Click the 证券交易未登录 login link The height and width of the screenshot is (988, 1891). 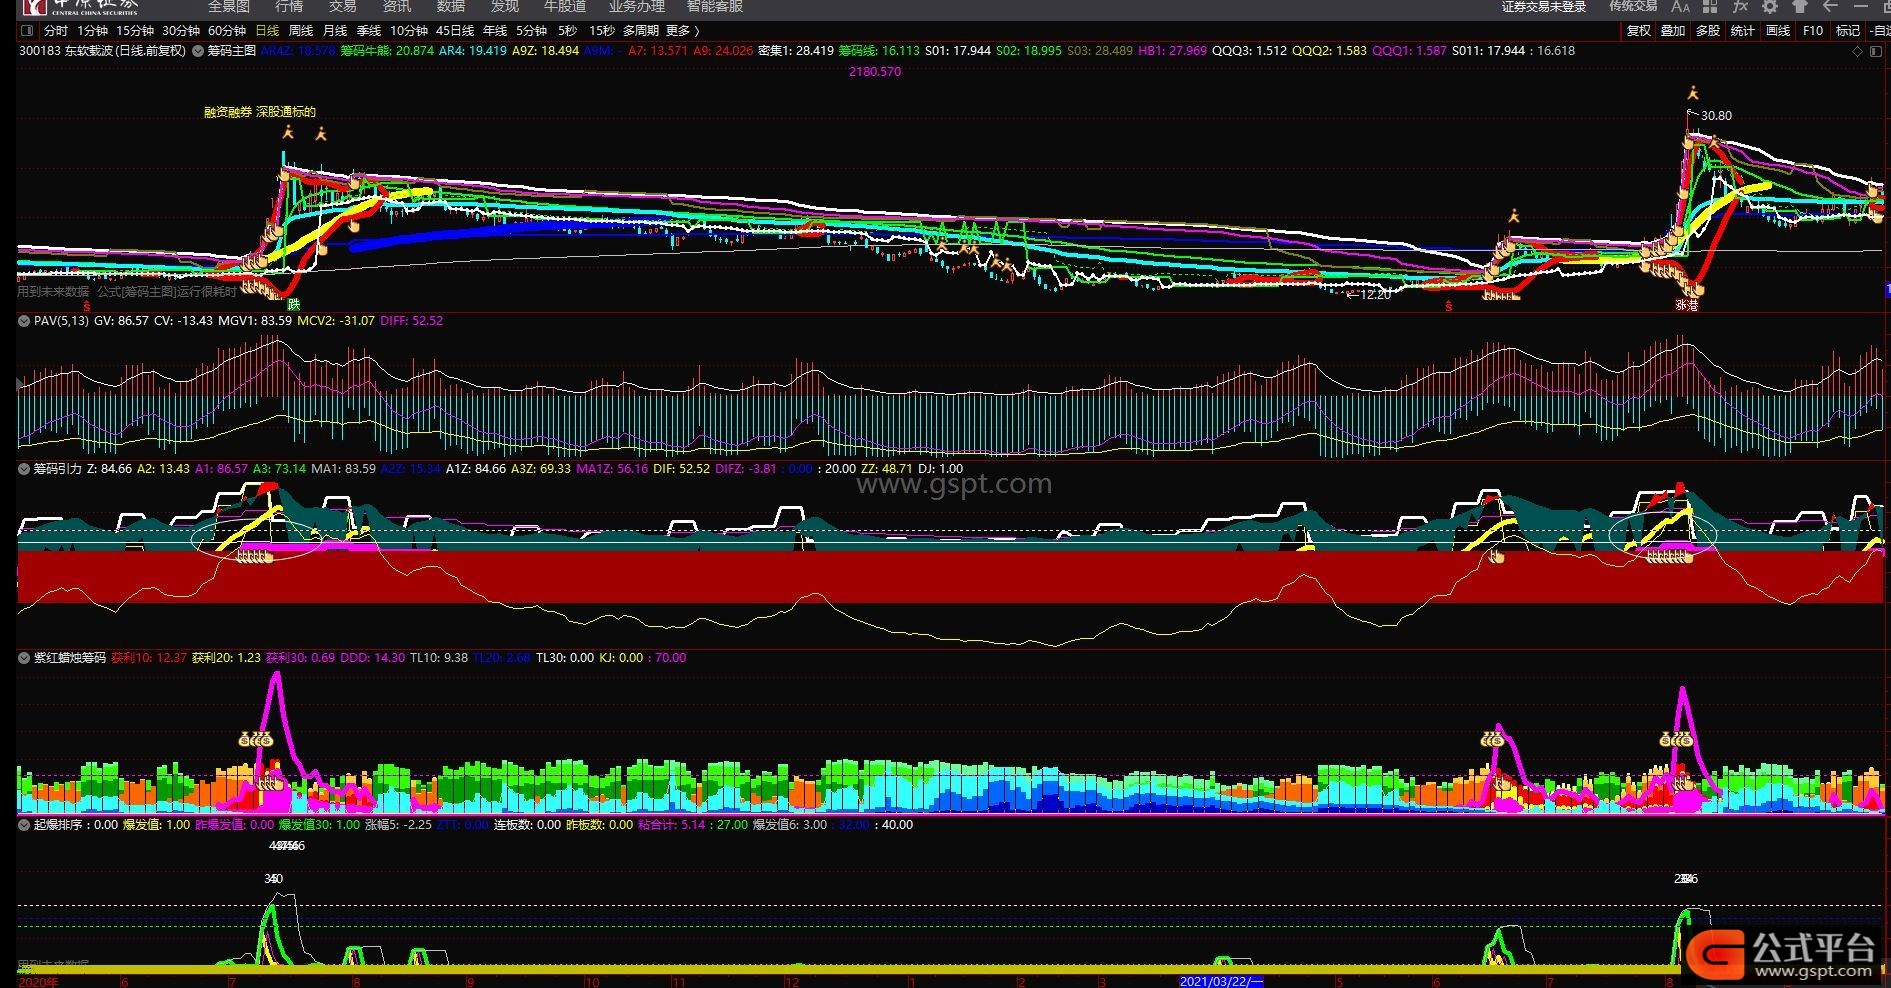point(1544,7)
